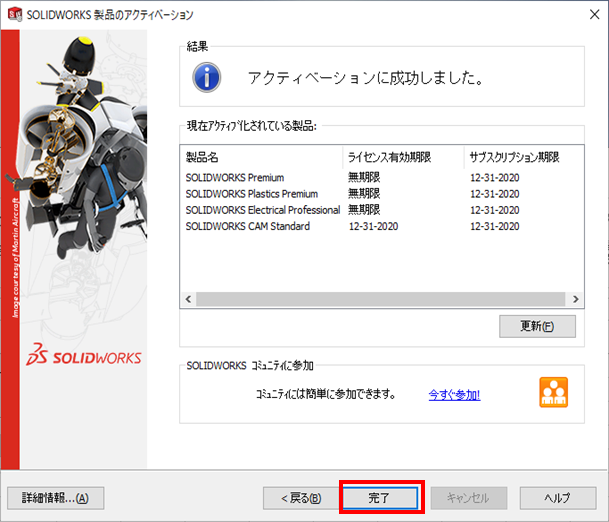Screen dimensions: 609x522
Task: Click the アクティベーションに成功しました message
Action: 367,78
